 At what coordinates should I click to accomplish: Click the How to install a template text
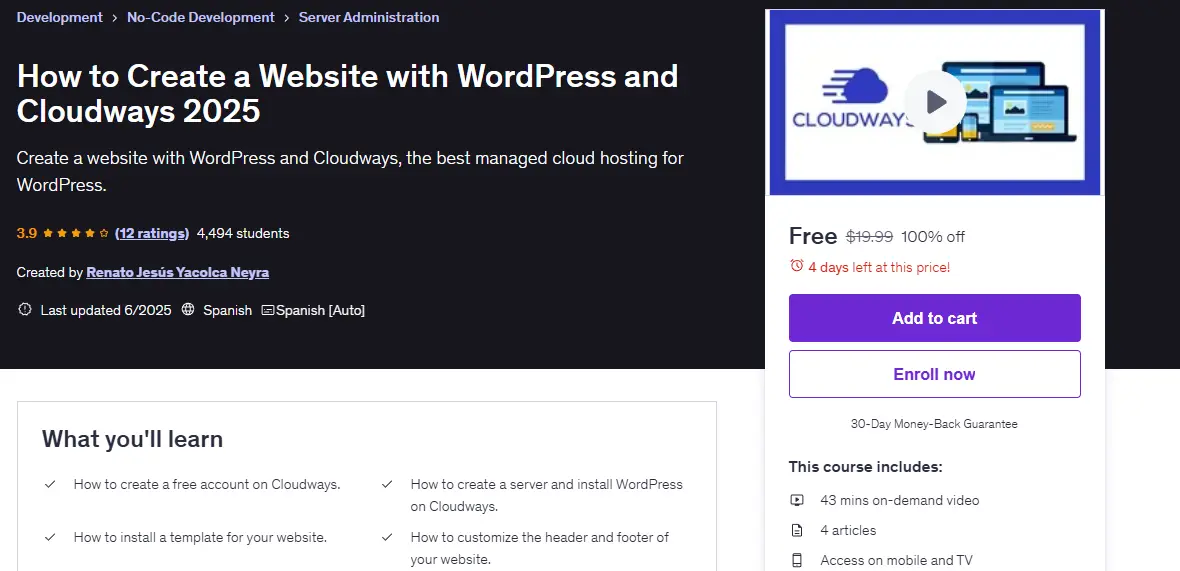pos(200,537)
